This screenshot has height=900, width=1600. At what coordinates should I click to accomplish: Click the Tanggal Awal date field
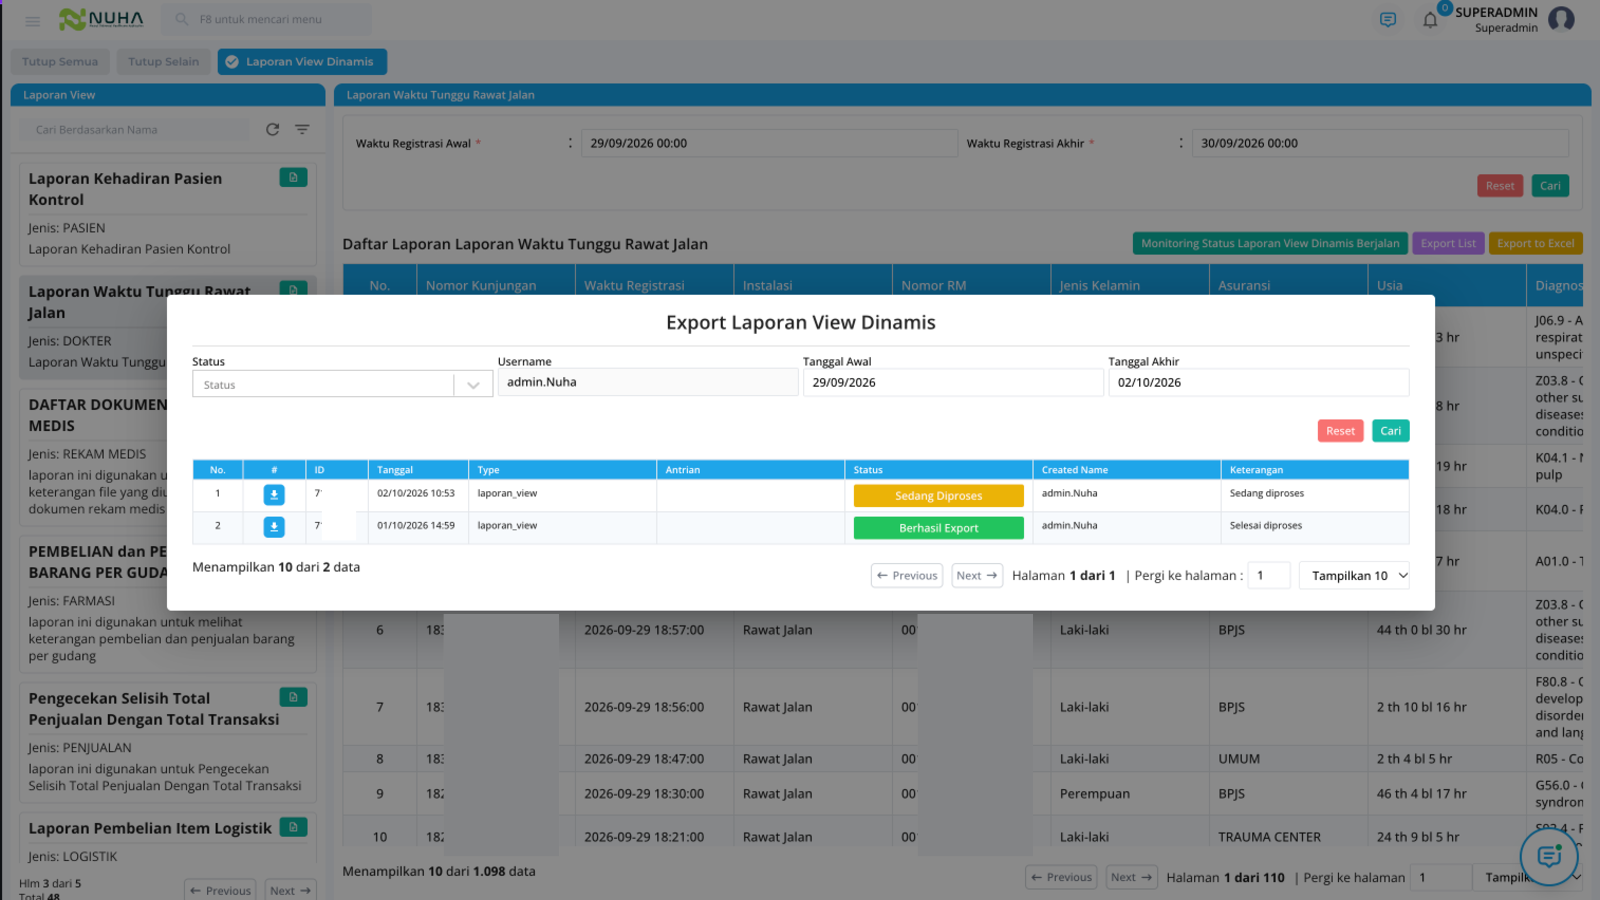coord(953,382)
